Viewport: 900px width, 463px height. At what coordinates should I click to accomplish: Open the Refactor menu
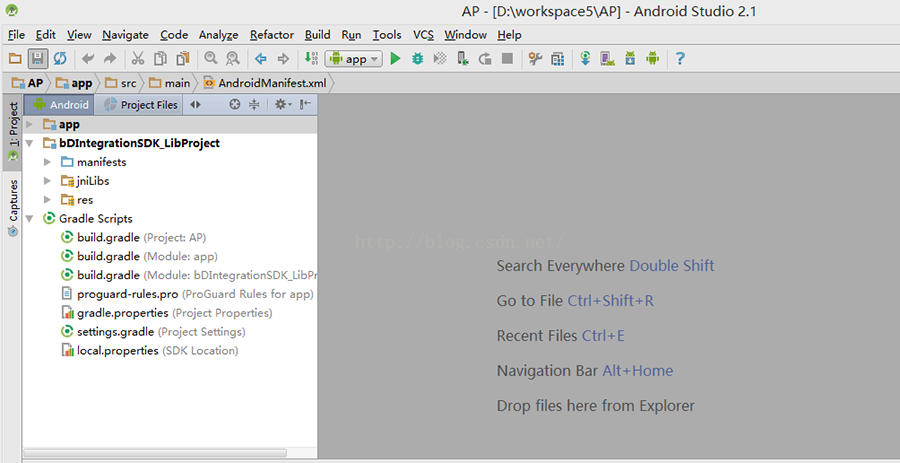coord(271,35)
